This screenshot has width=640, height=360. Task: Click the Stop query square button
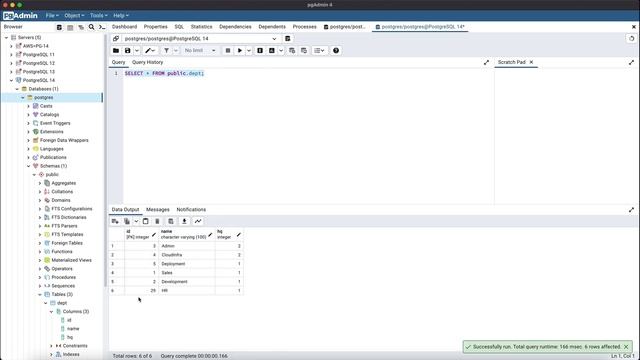(x=228, y=51)
